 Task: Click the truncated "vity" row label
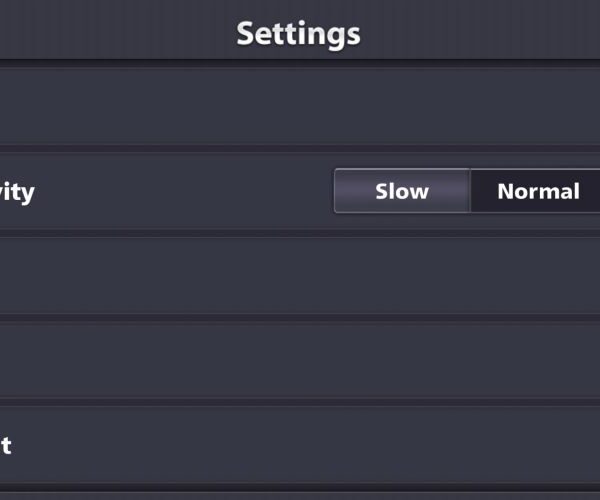[17, 191]
